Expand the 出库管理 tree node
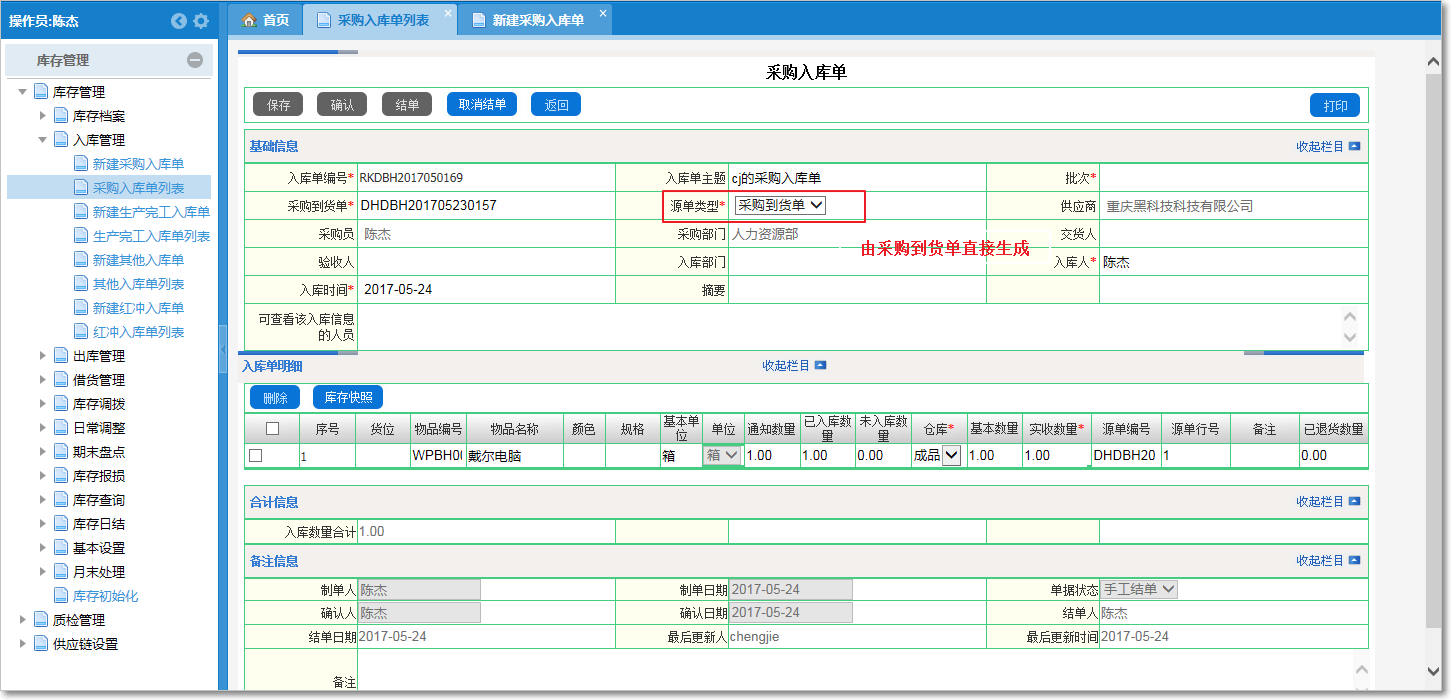 coord(42,356)
